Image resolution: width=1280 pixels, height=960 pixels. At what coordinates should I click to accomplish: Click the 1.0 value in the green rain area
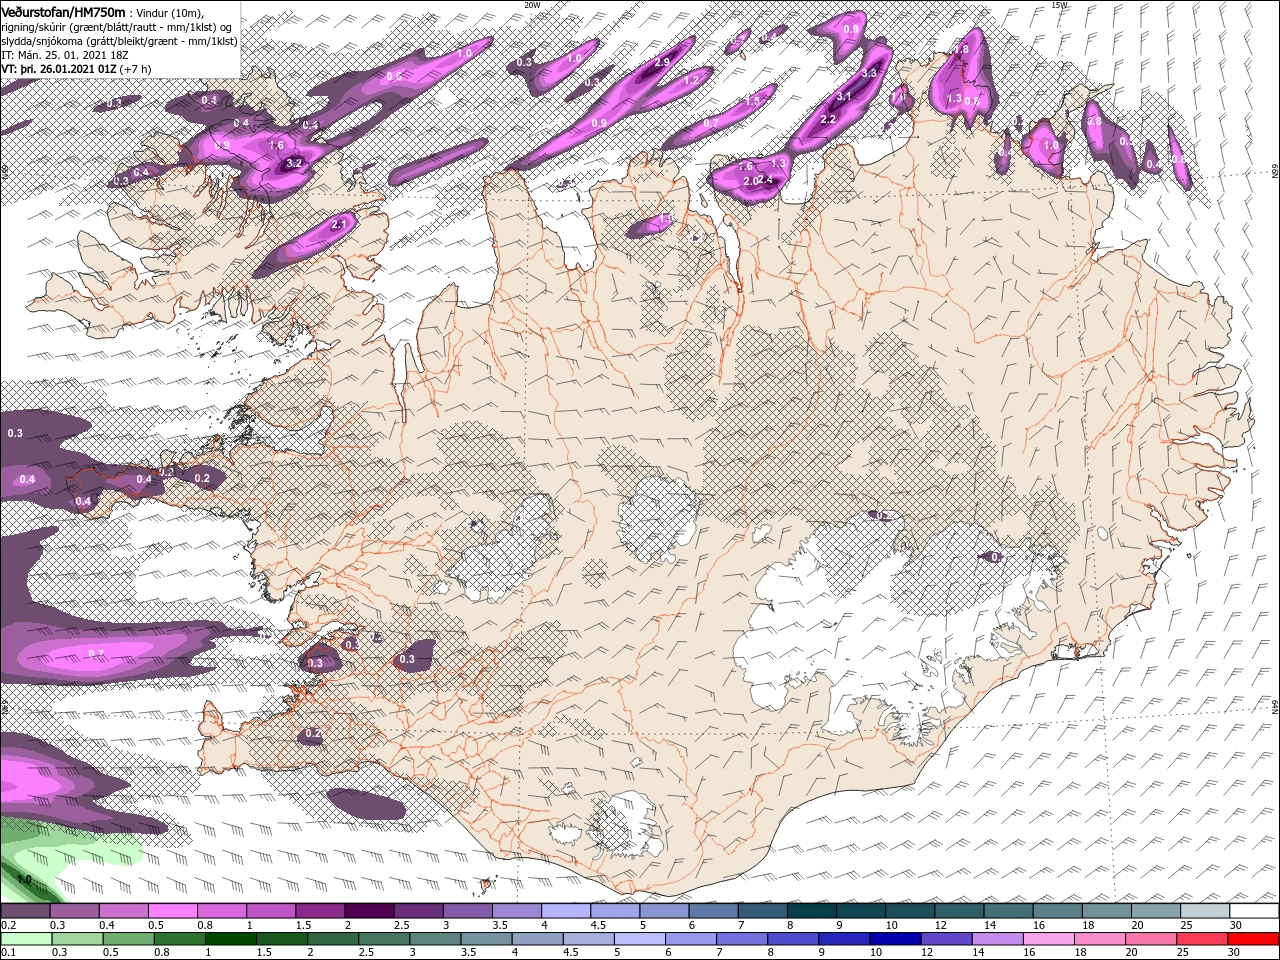pyautogui.click(x=25, y=880)
